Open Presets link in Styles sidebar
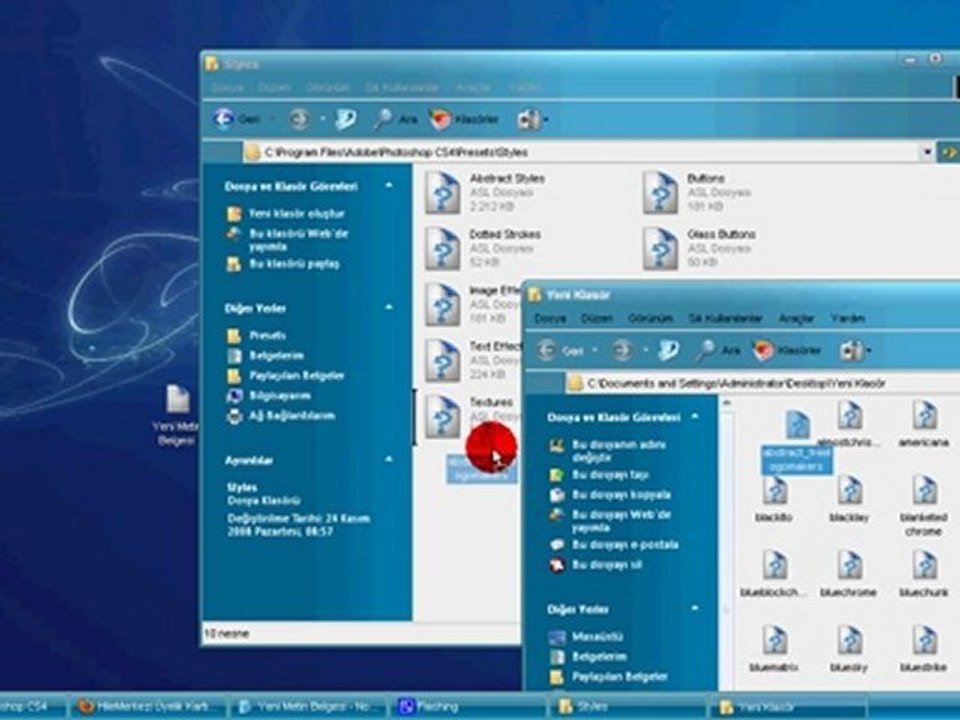Image resolution: width=960 pixels, height=720 pixels. [x=257, y=336]
